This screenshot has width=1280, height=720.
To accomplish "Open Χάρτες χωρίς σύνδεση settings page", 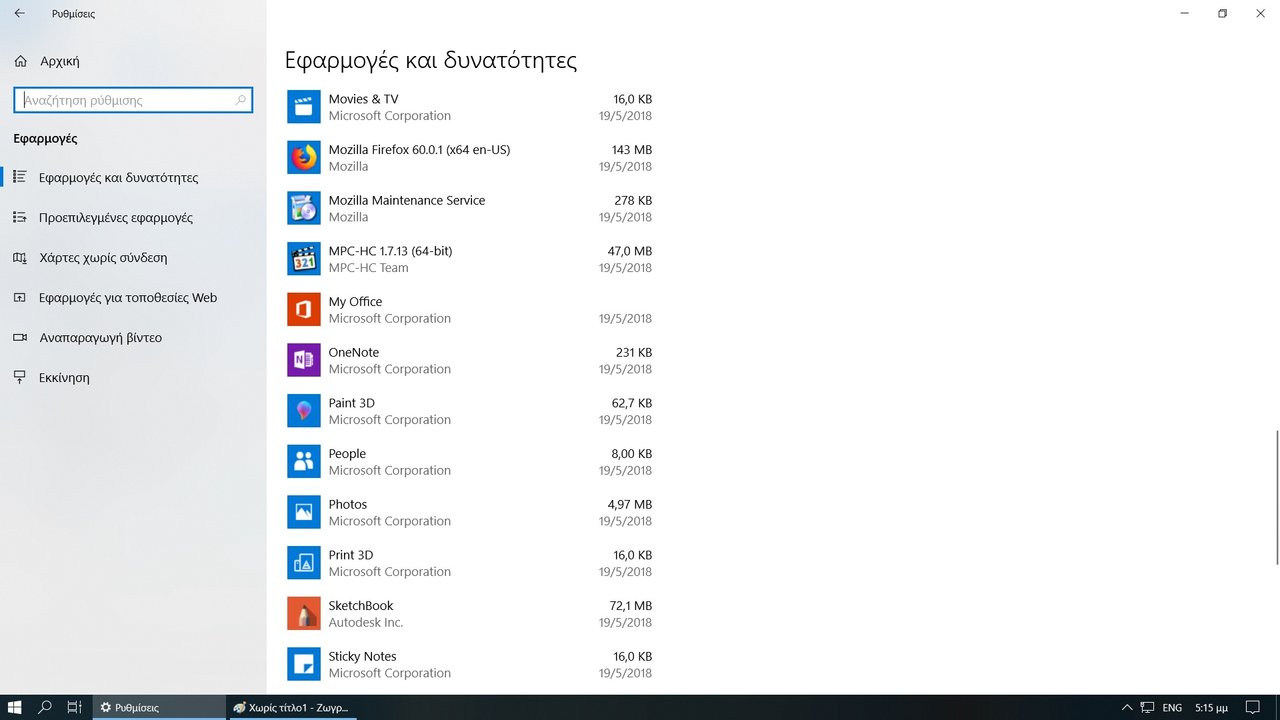I will point(133,257).
